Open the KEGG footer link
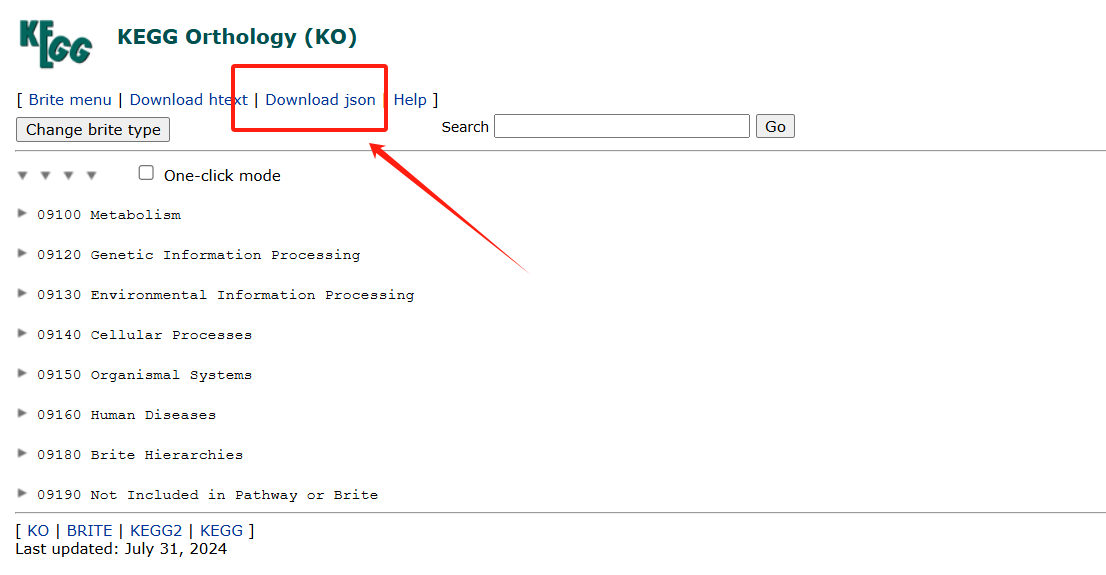This screenshot has height=575, width=1106. coord(221,531)
